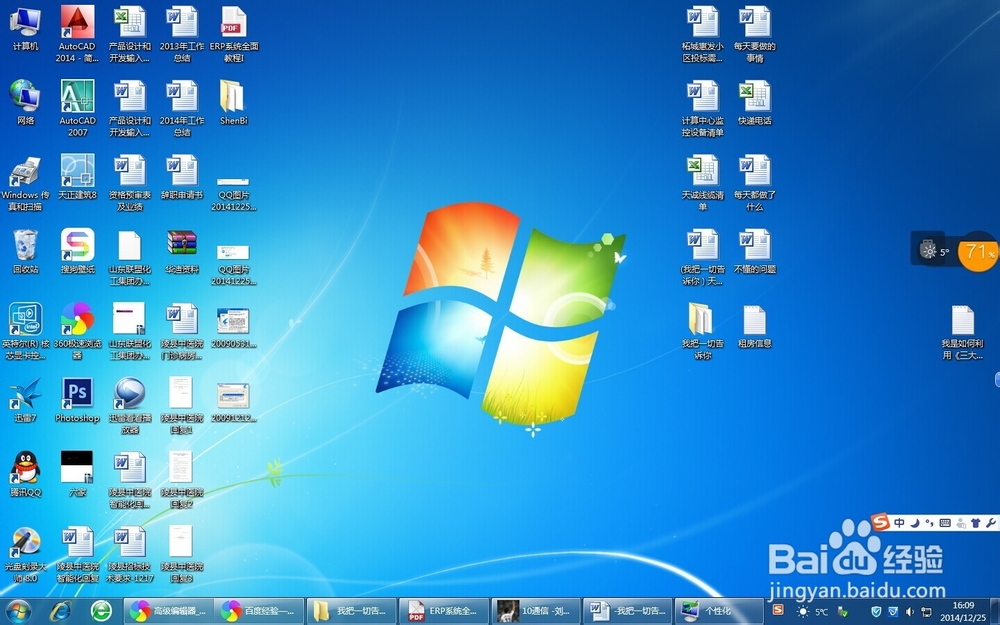Open the Windows Start menu
Screen dimensions: 1000x625
[x=18, y=612]
